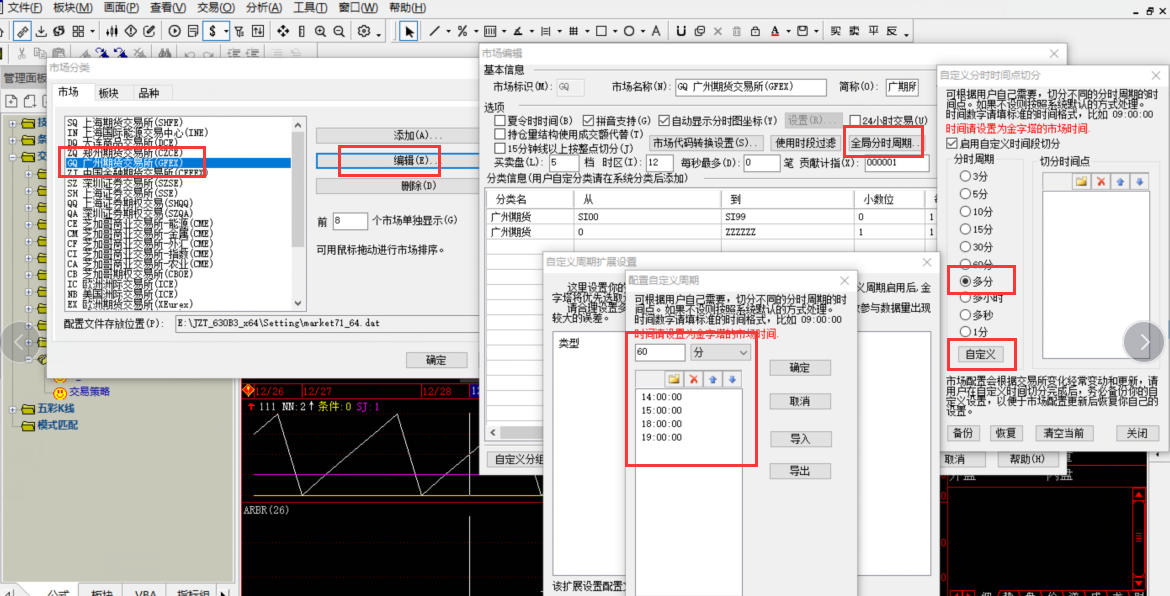Click the red X delete icon in 配置自定义周期

[x=693, y=379]
